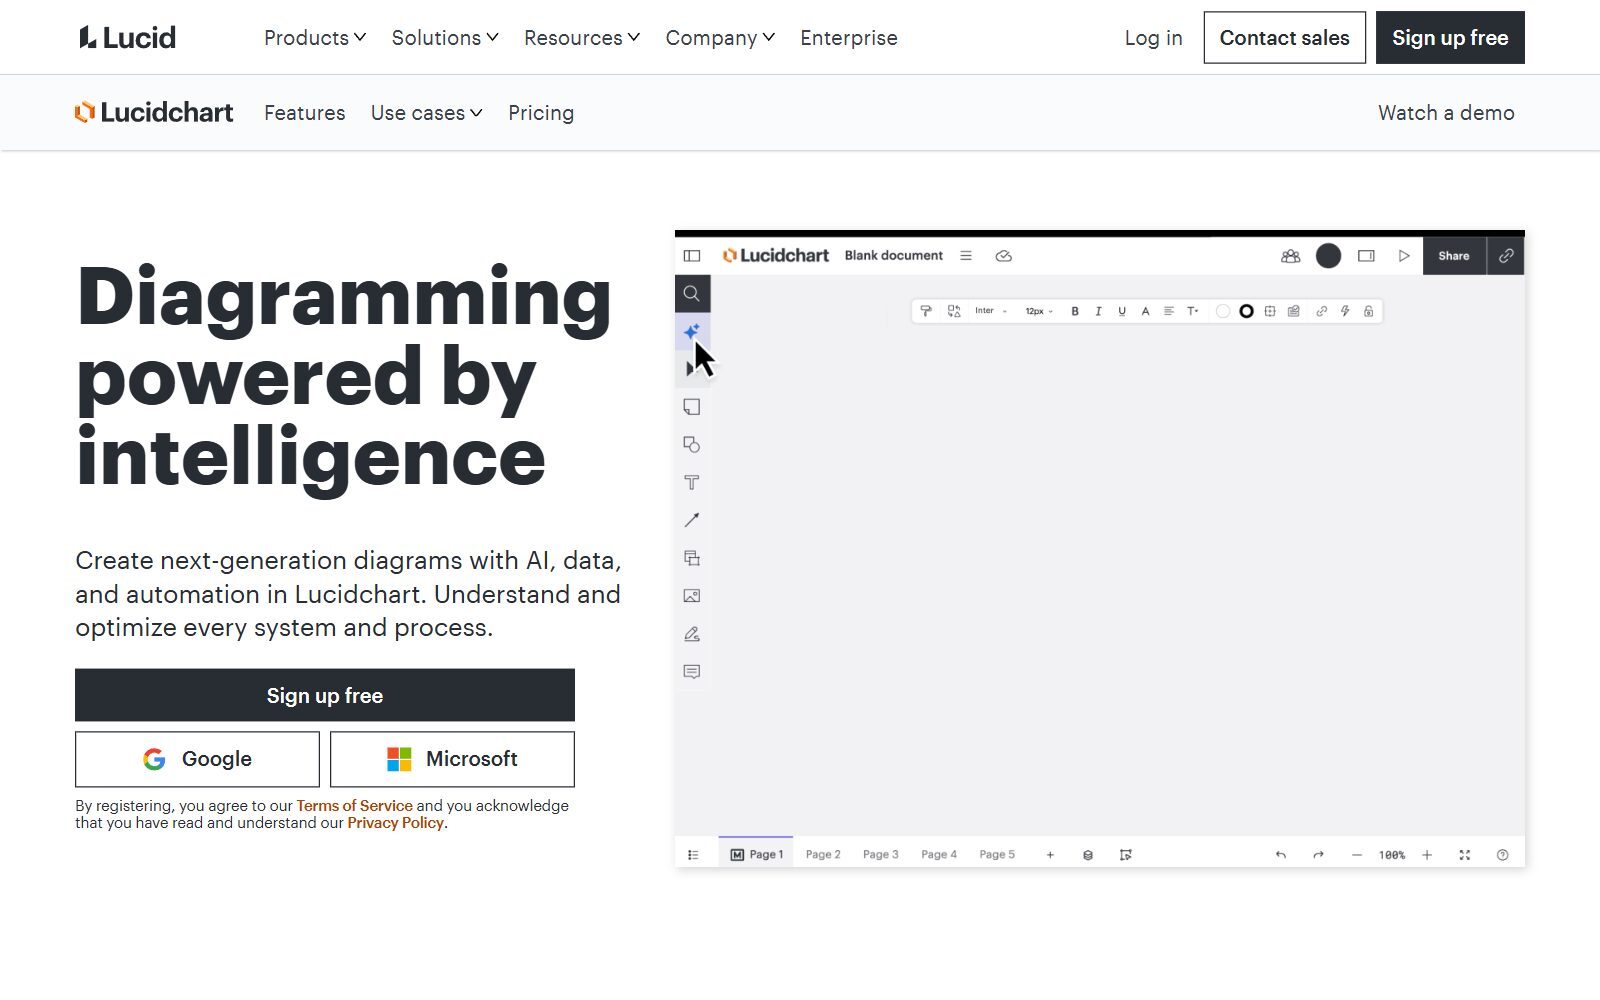Expand the Solutions menu
The image size is (1600, 1000).
click(x=445, y=38)
